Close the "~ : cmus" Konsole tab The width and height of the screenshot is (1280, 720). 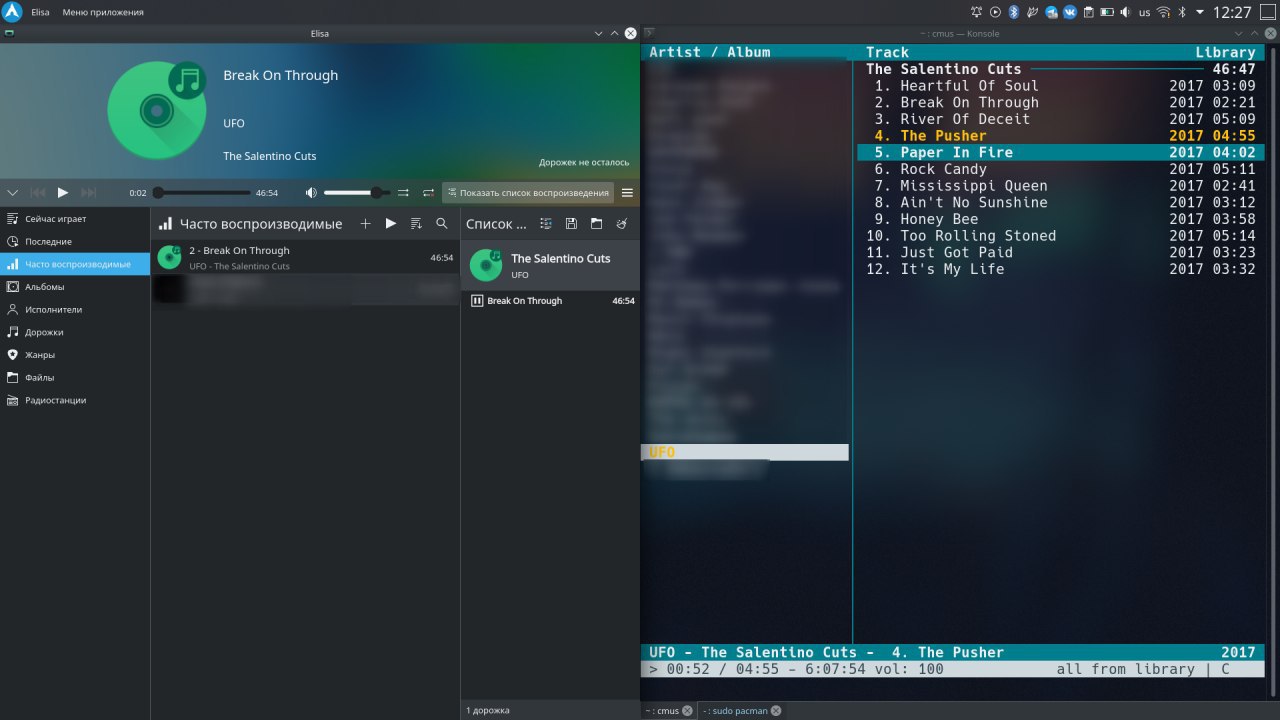coord(687,711)
